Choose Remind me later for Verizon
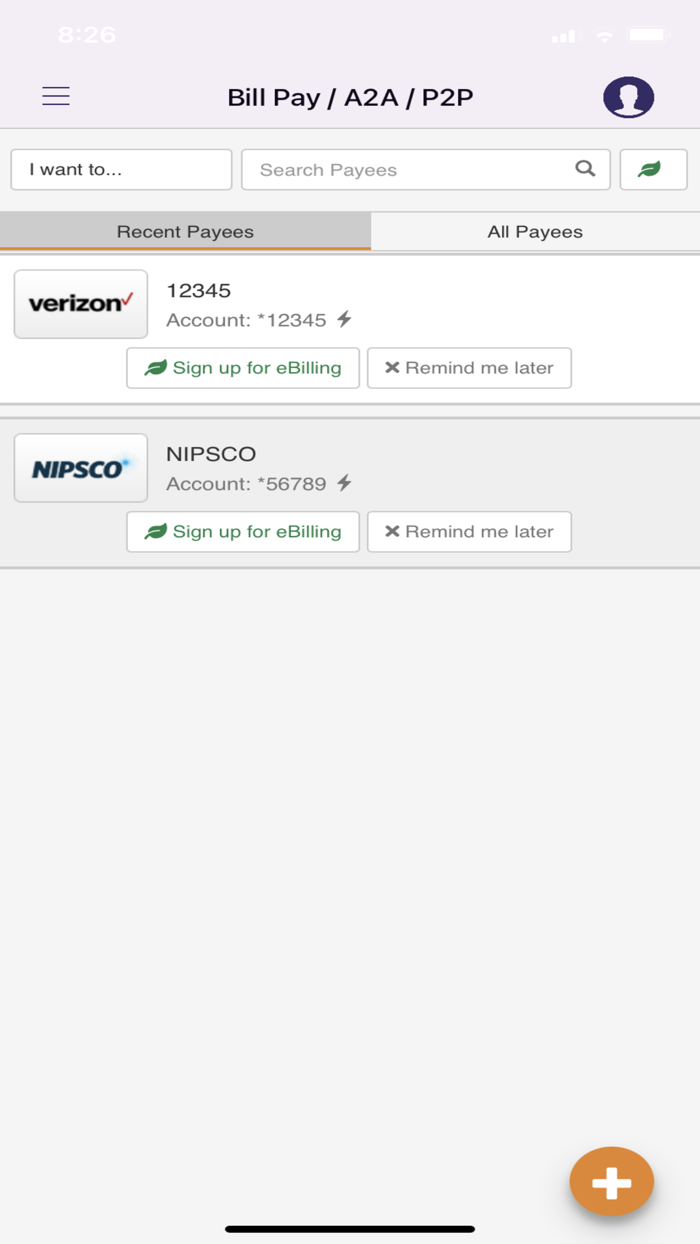Viewport: 700px width, 1244px height. 469,368
